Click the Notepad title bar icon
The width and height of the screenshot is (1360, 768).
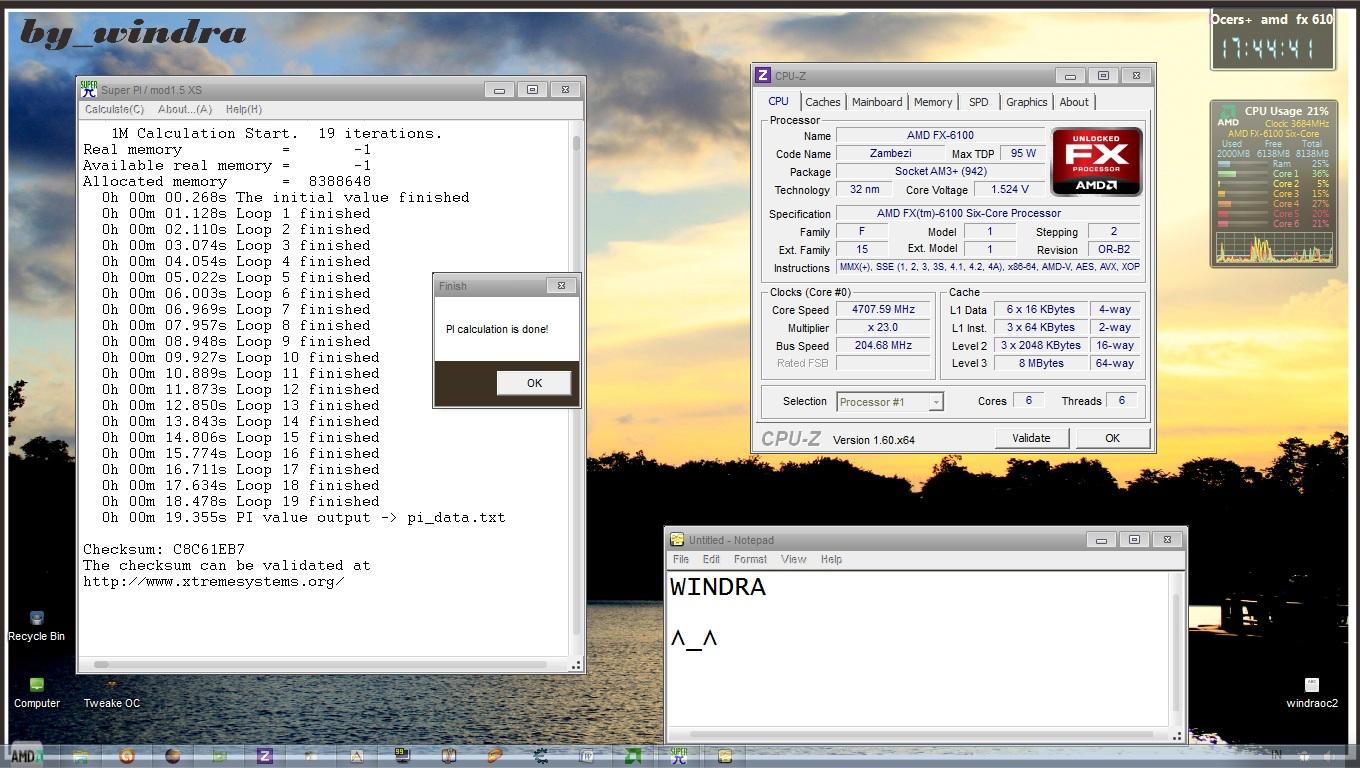[x=677, y=540]
